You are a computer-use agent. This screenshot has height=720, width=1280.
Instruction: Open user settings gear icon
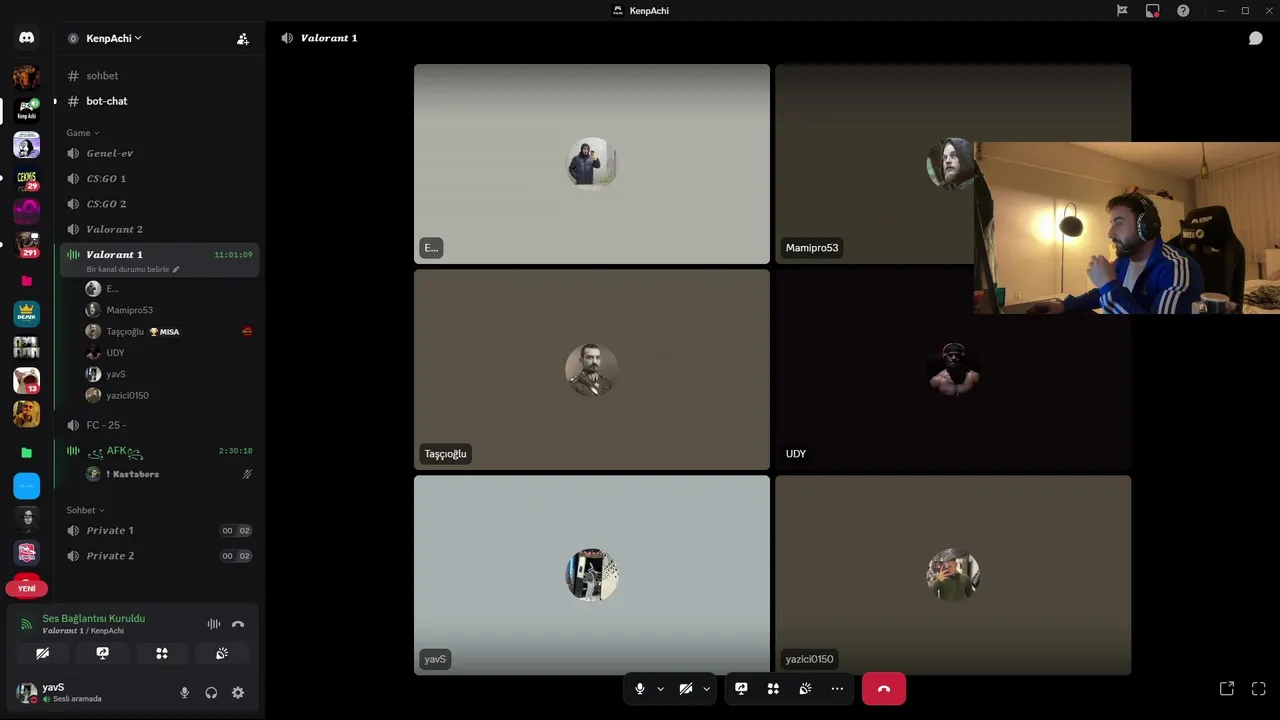click(x=238, y=693)
